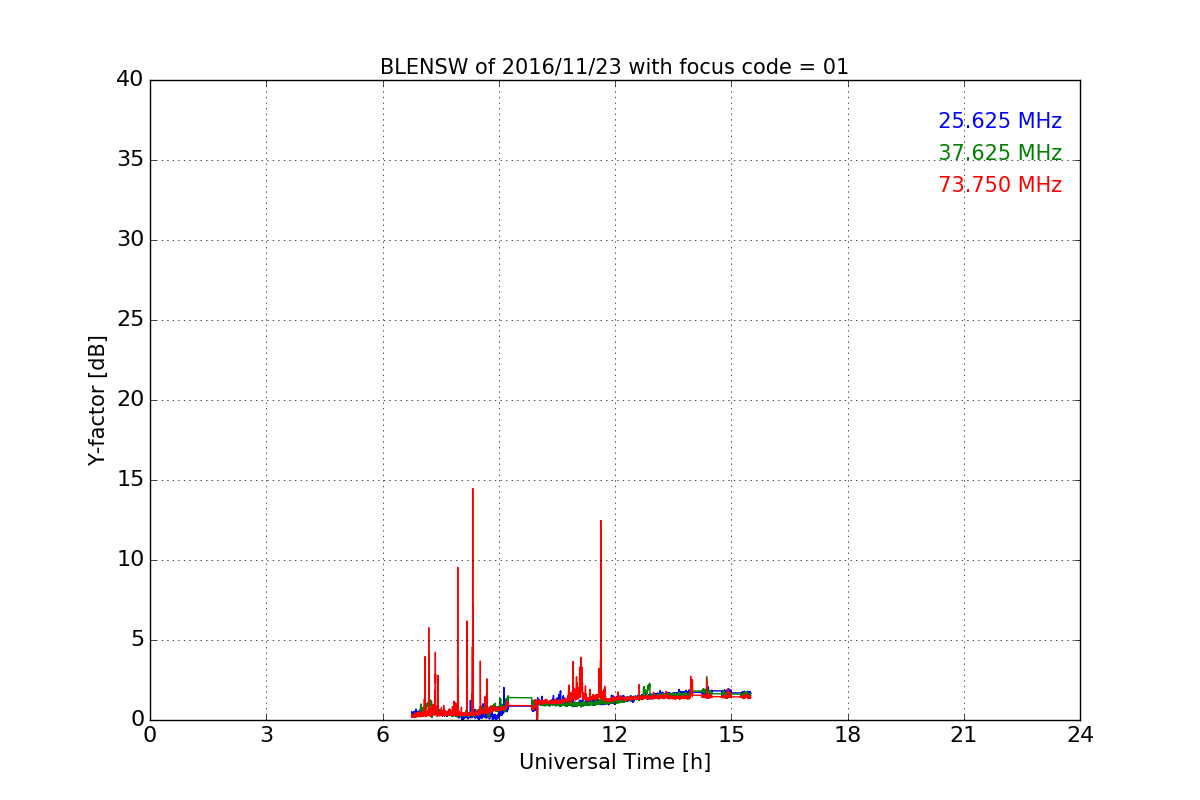
Task: Click the y-axis tick label 30
Action: click(x=130, y=240)
